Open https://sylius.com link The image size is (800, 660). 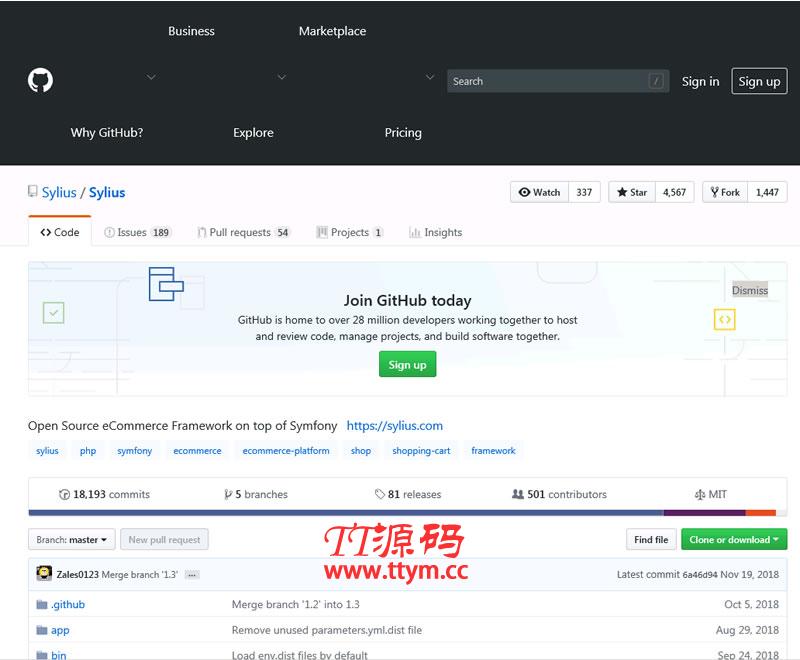[x=394, y=425]
